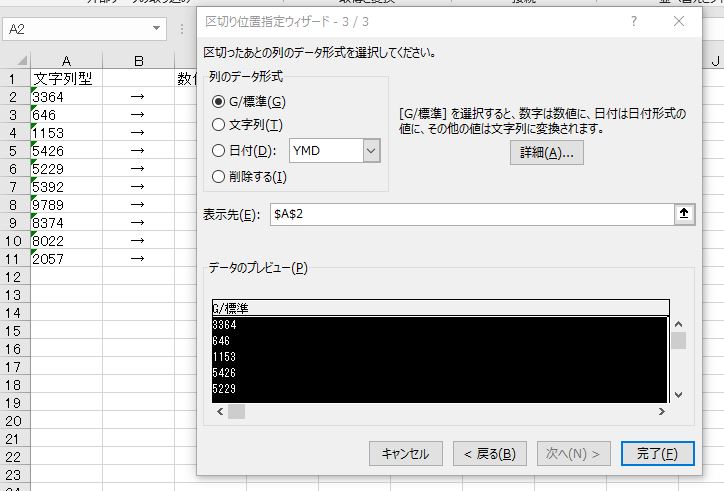Click the Select All corner triangle
724x491 pixels.
click(x=22, y=61)
